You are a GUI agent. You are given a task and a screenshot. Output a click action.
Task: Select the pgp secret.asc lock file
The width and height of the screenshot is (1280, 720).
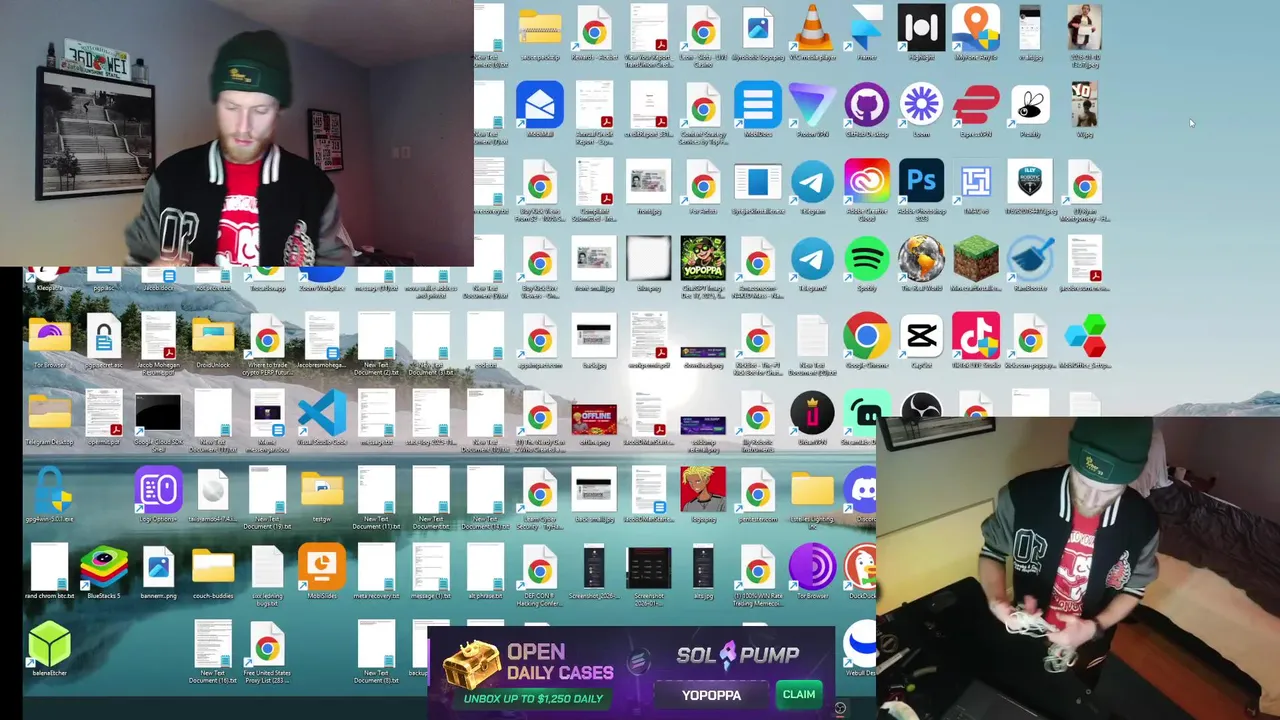[x=104, y=337]
